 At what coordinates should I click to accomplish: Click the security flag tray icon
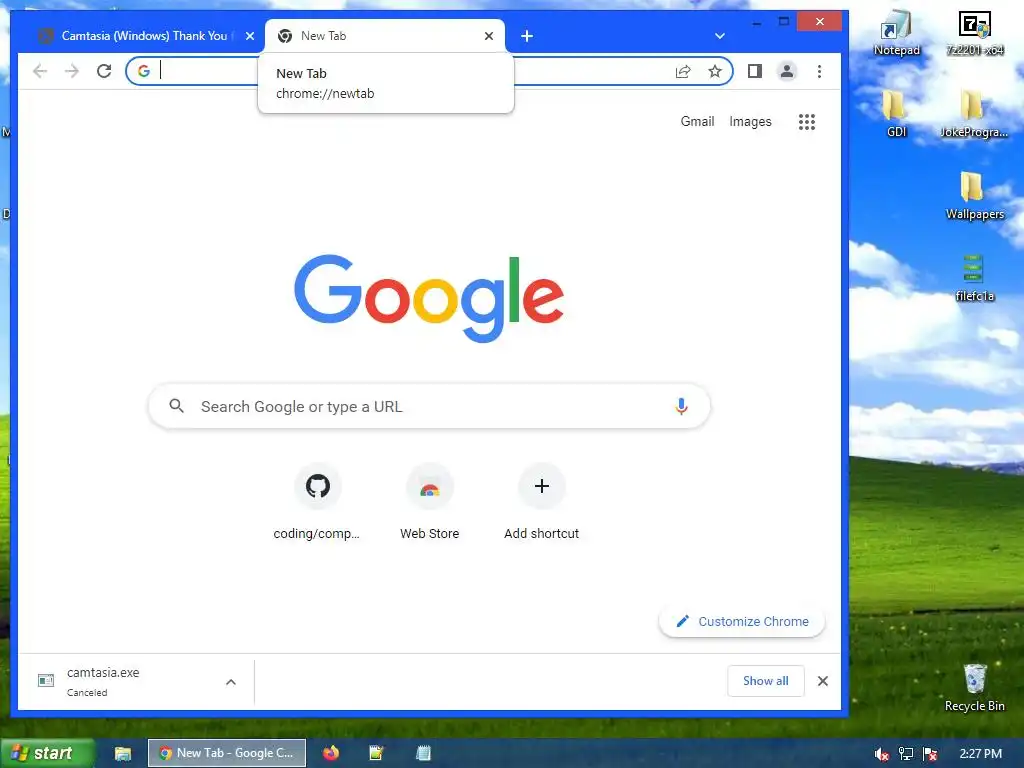(x=931, y=754)
